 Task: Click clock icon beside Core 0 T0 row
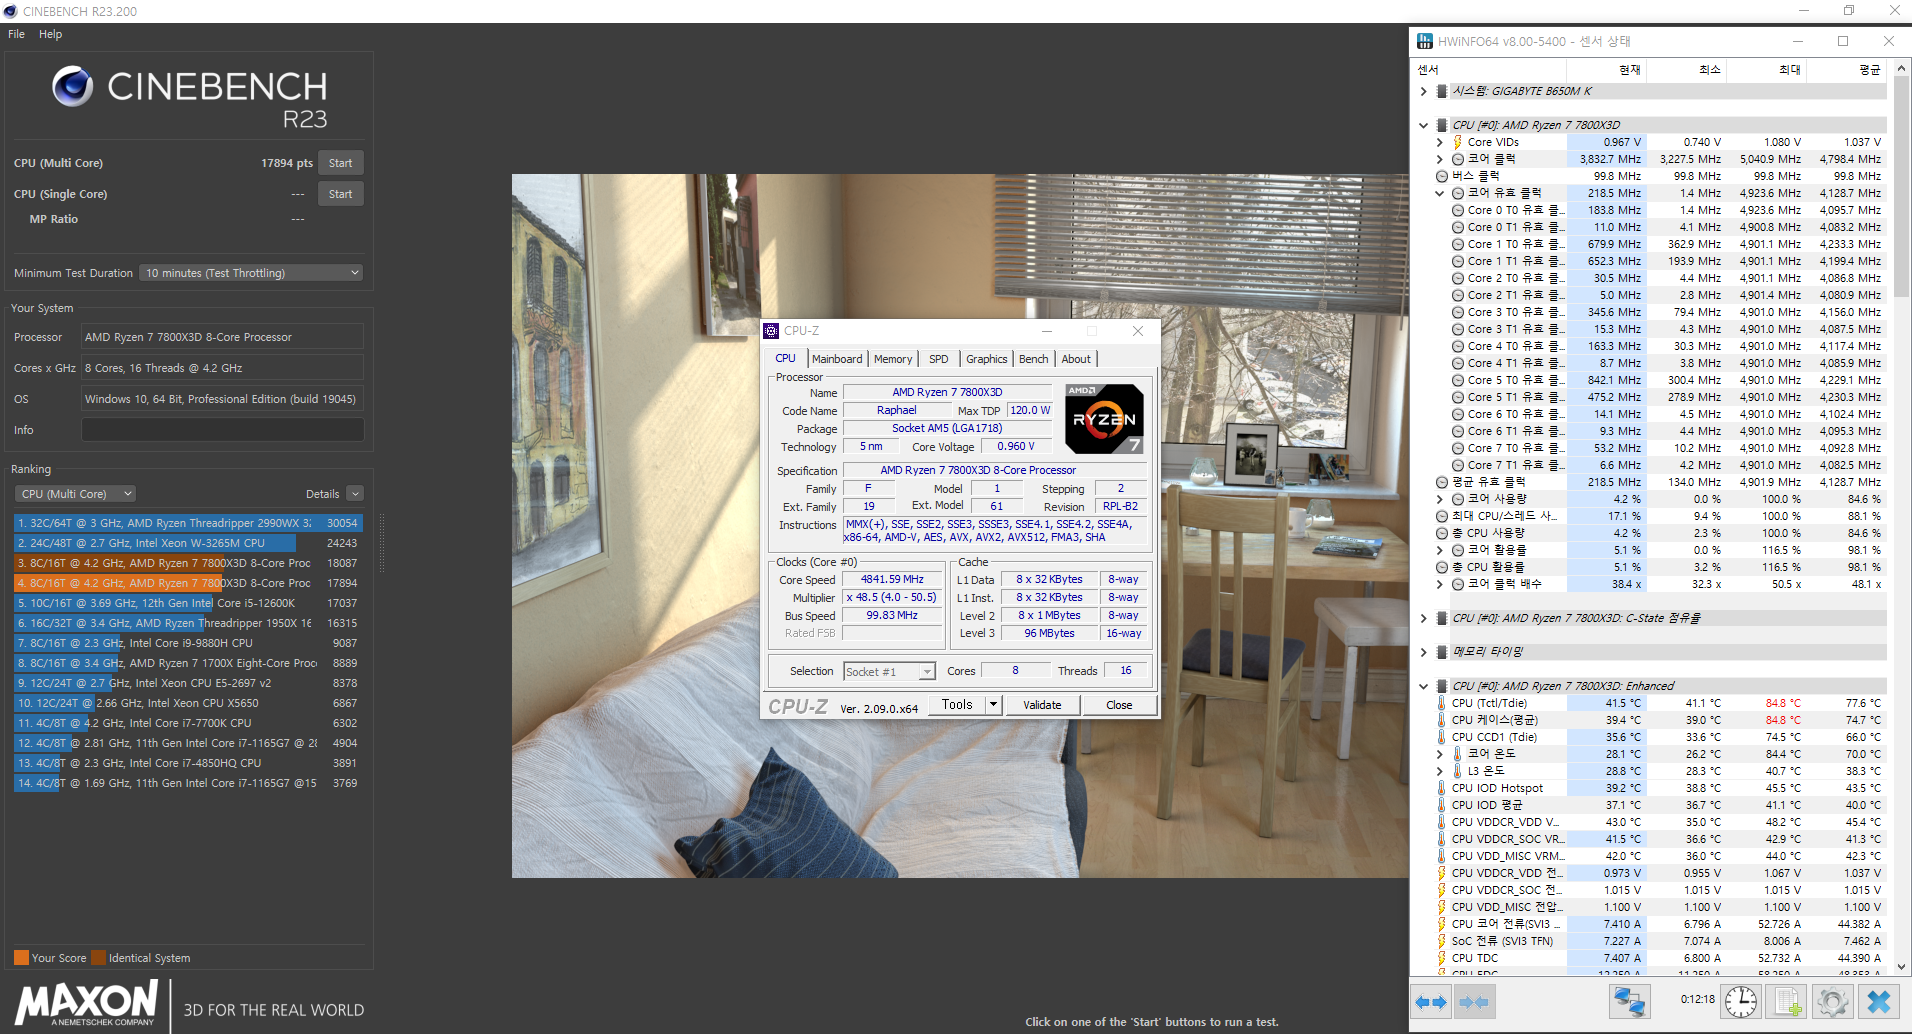pyautogui.click(x=1458, y=210)
